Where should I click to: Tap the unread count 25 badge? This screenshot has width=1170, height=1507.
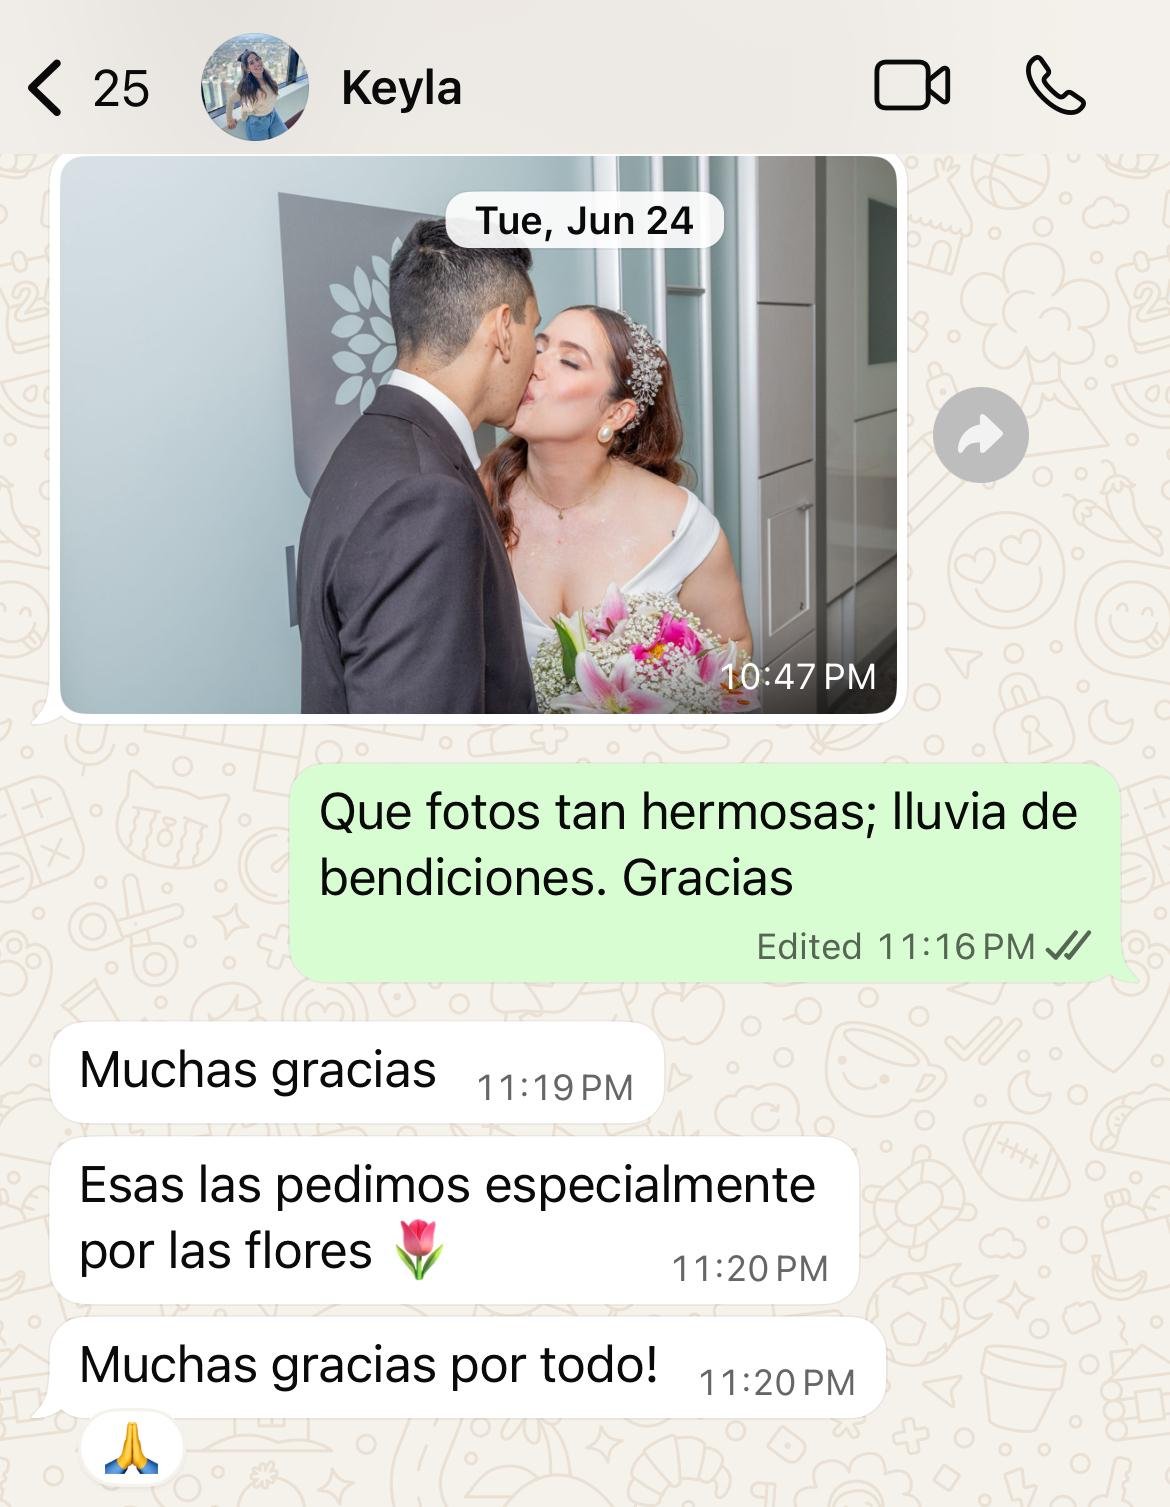[121, 88]
